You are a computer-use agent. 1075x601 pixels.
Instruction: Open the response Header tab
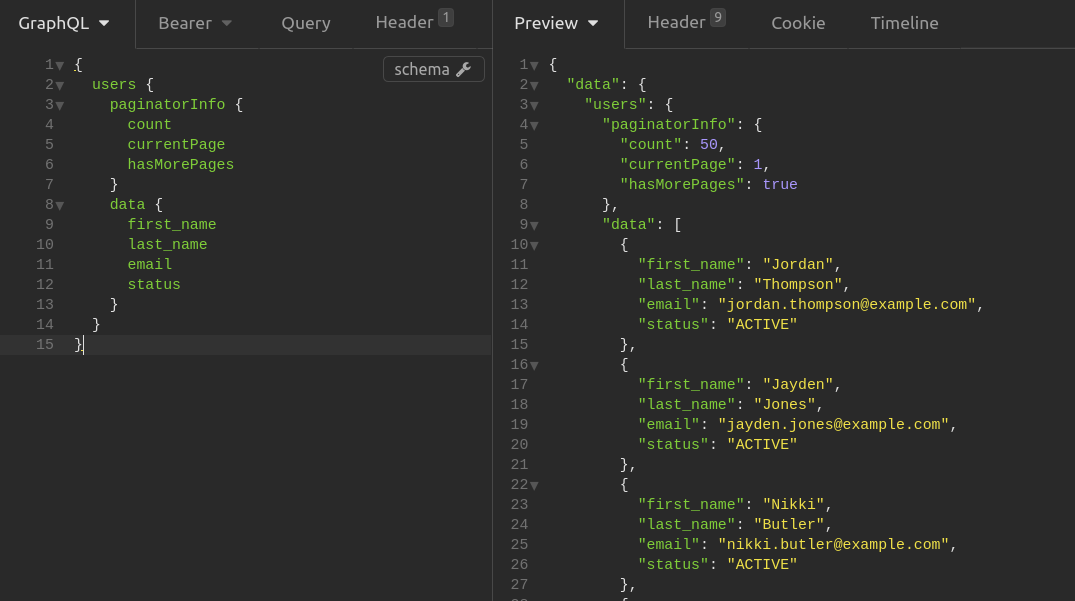tap(686, 22)
